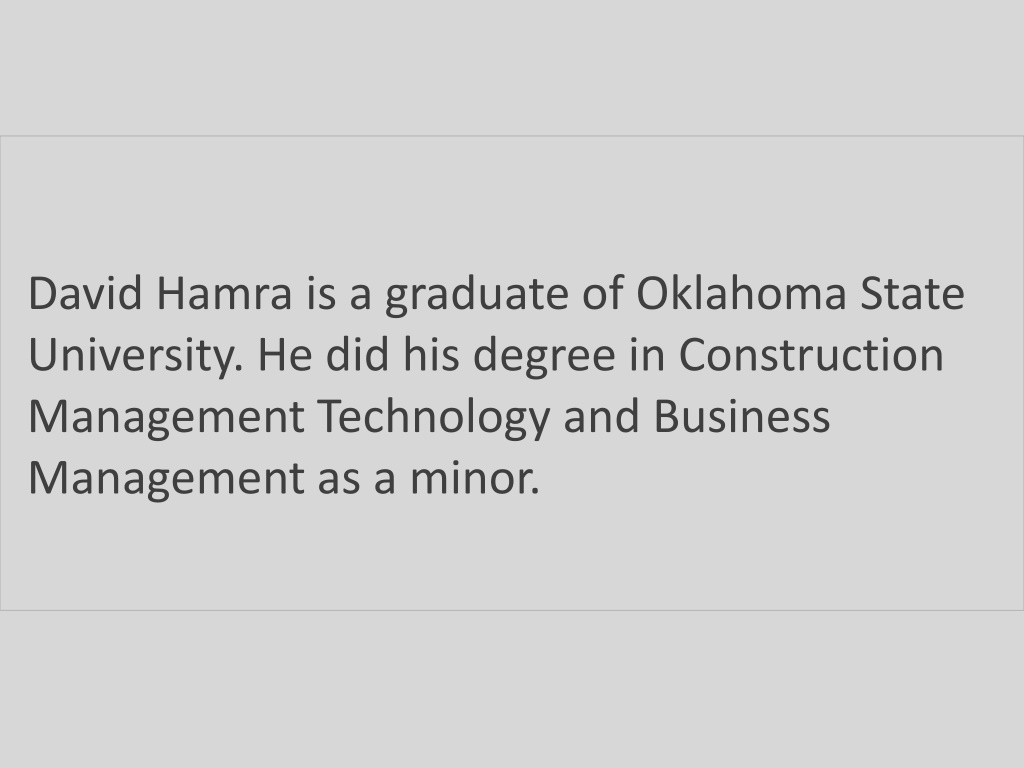Click the word "his" before degree
Screen dimensions: 1024x768
pos(430,354)
